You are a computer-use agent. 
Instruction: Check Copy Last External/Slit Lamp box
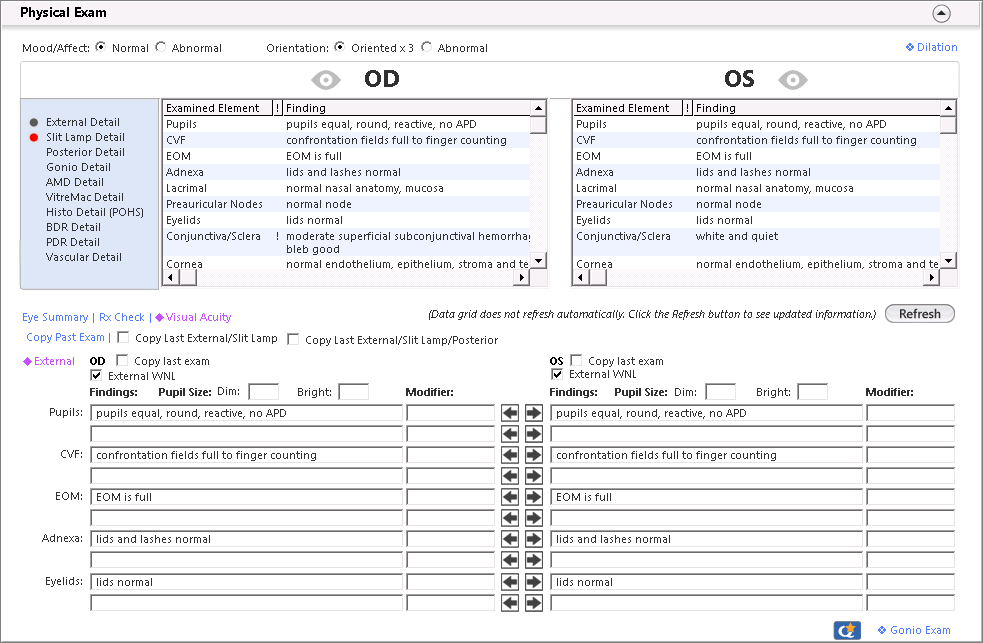point(124,337)
